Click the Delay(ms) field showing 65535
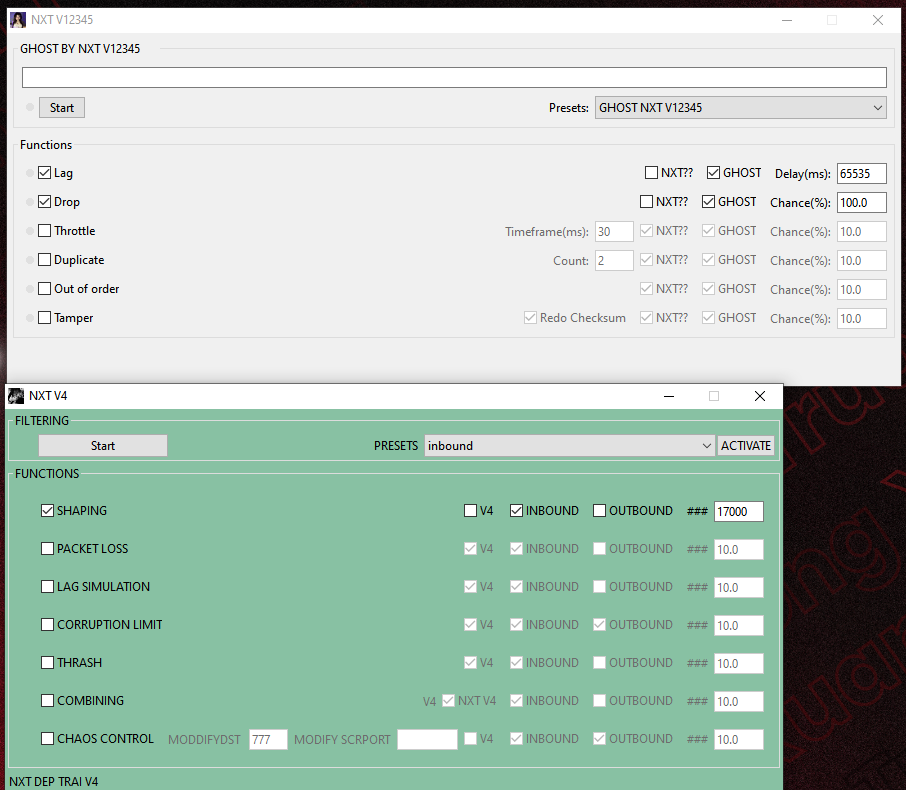The image size is (906, 790). tap(862, 173)
